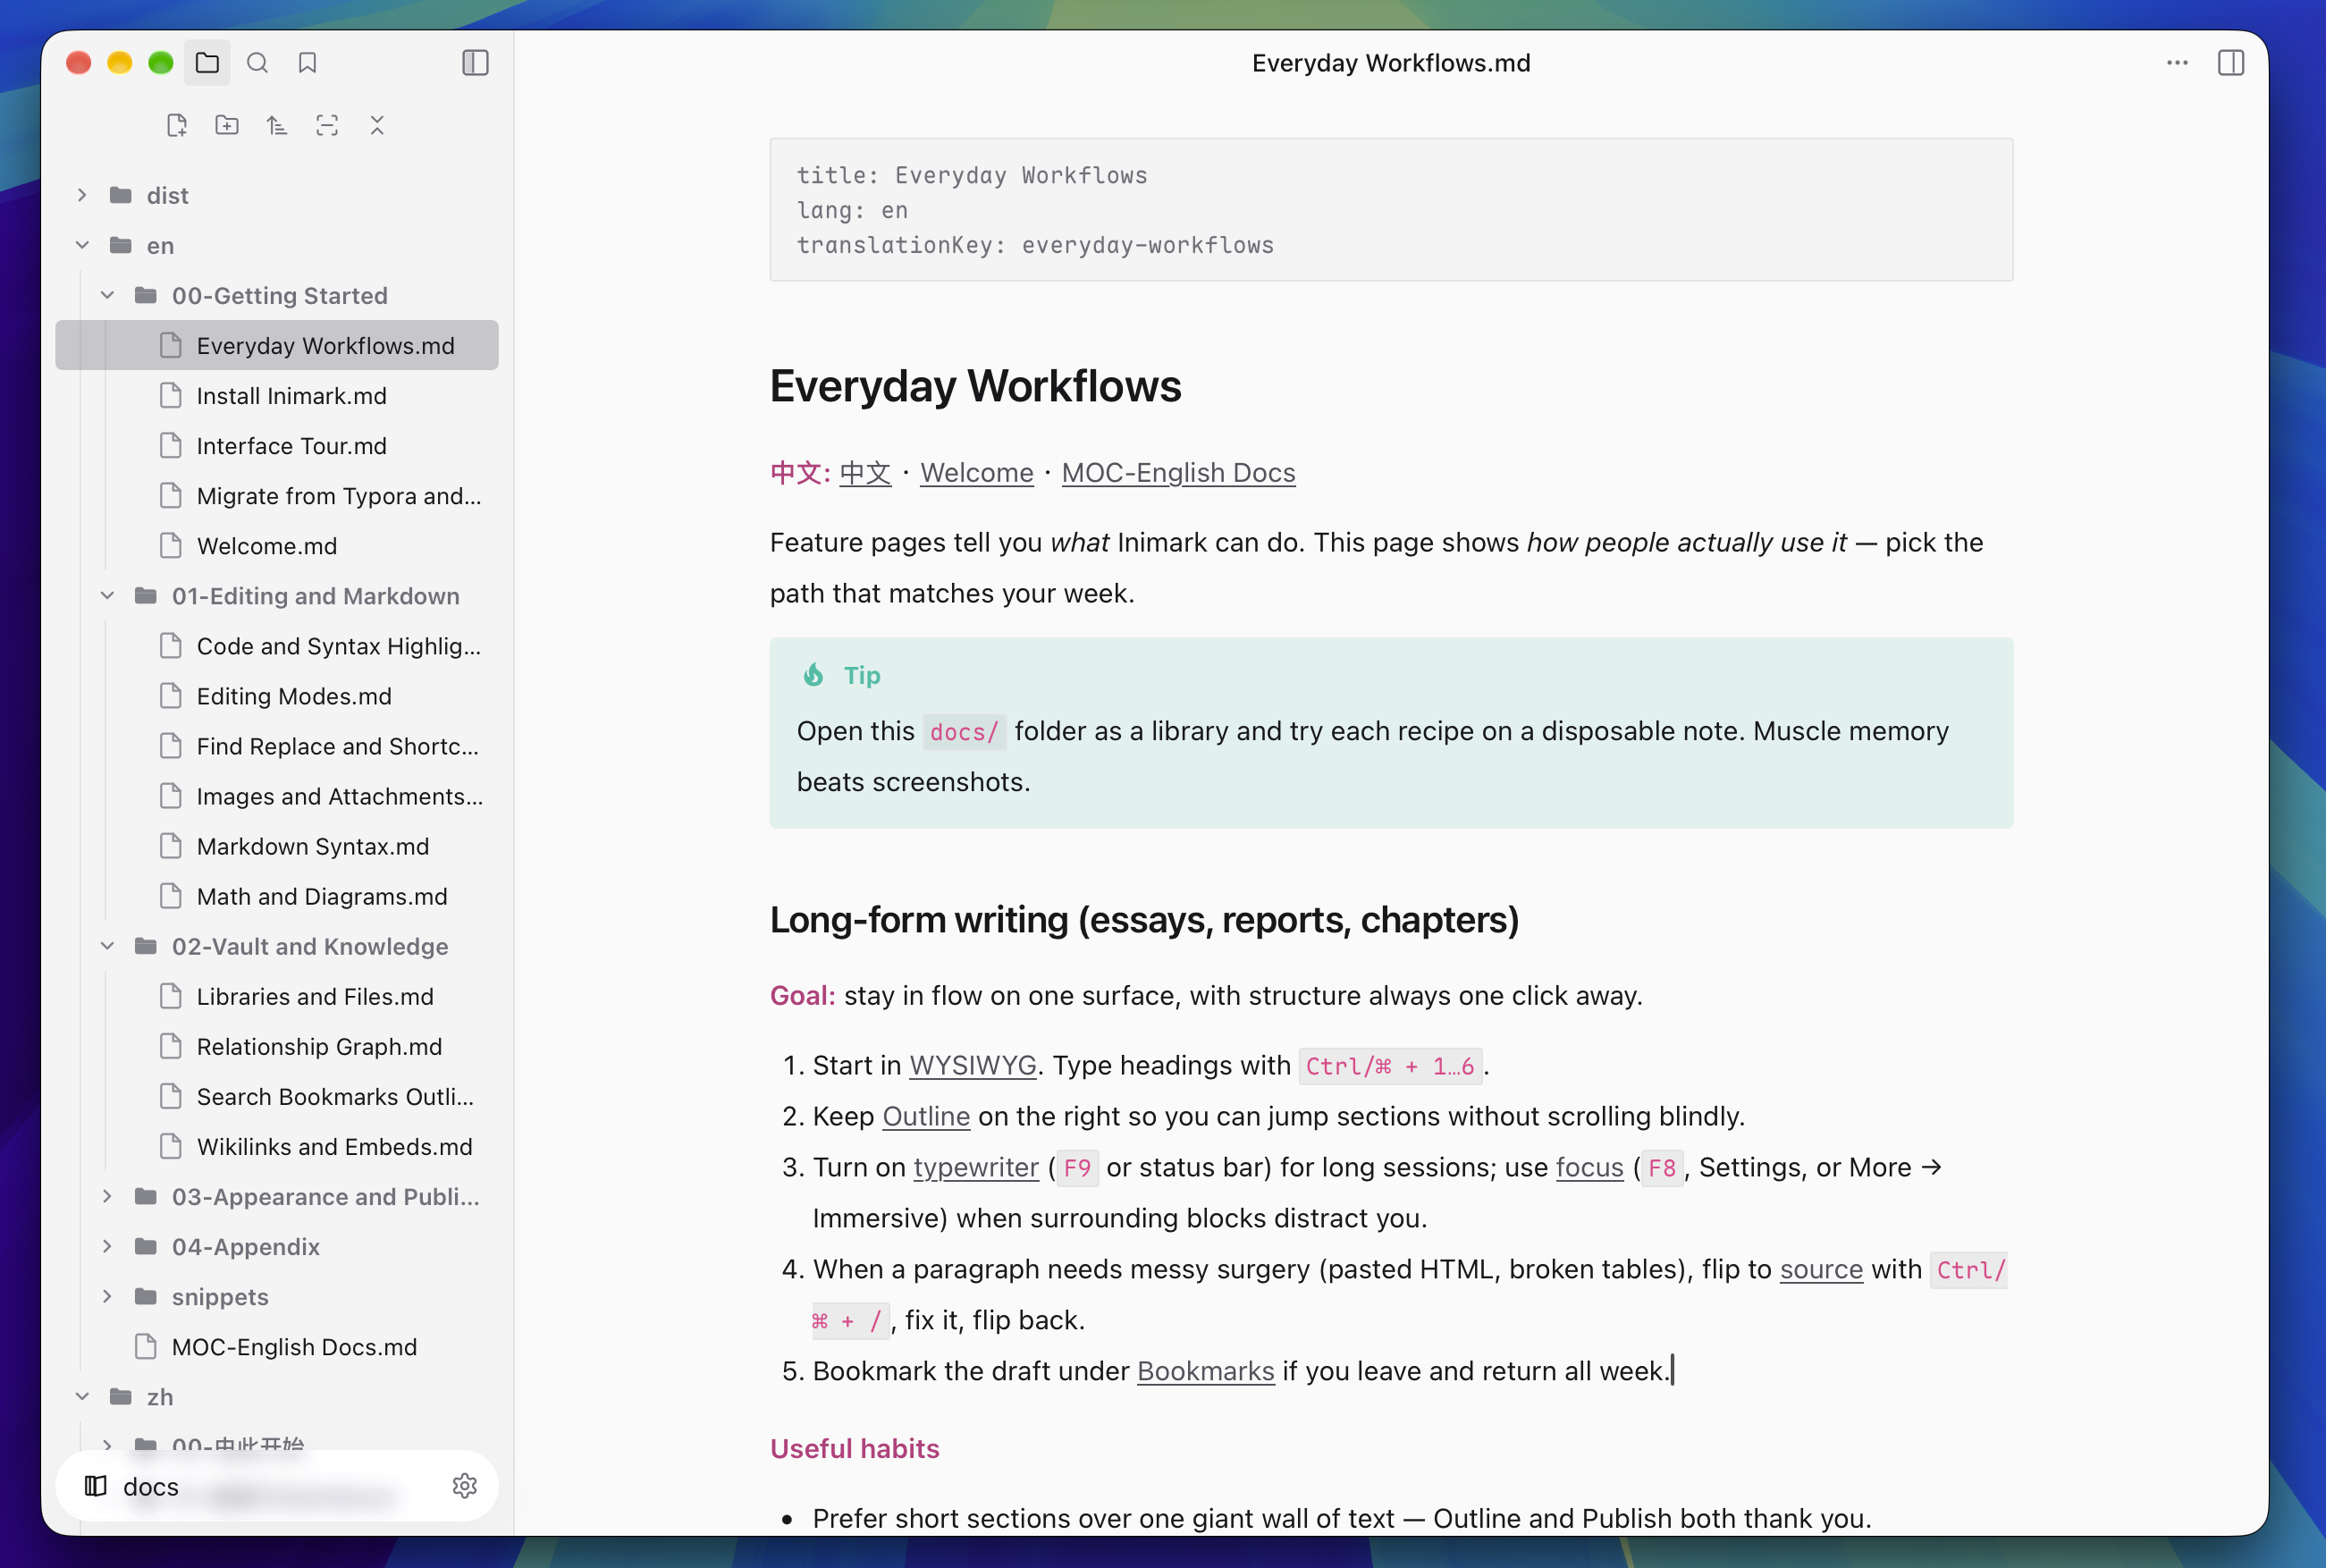
Task: Open Editing Modes.md
Action: pyautogui.click(x=277, y=696)
